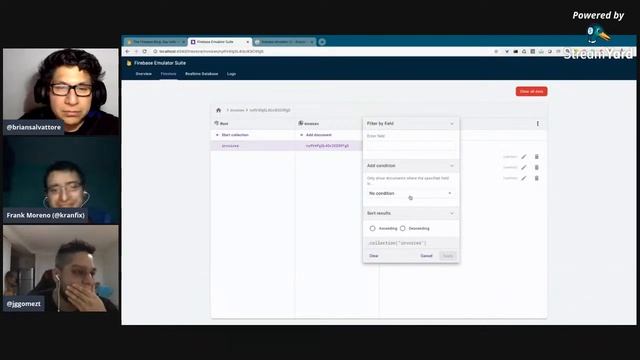Open a new browser tab with plus
This screenshot has height=360, width=640.
pyautogui.click(x=322, y=42)
